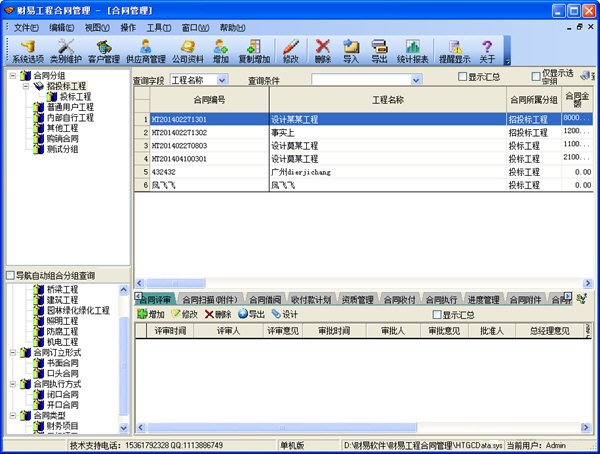Viewport: 600px width, 454px height.
Task: Open the 工具 menu
Action: click(x=159, y=28)
